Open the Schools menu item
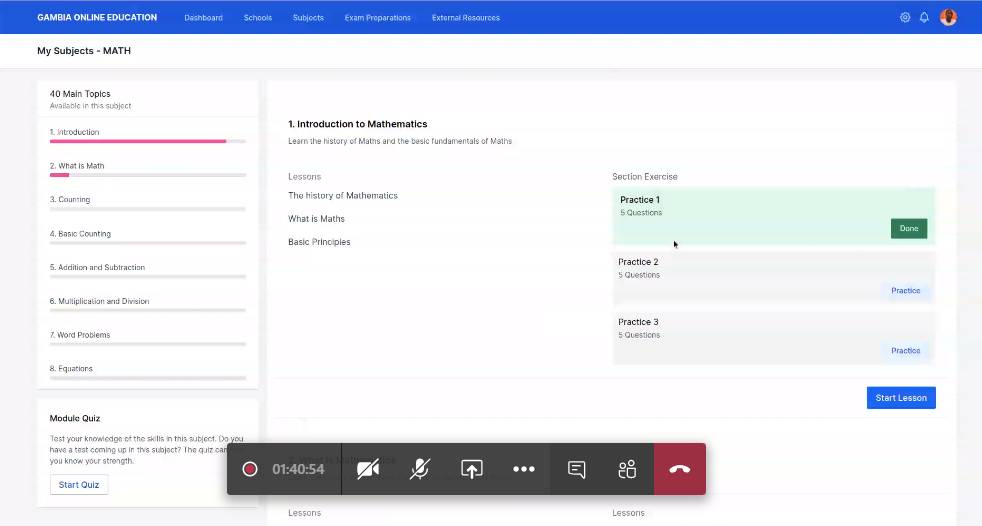This screenshot has width=982, height=526. click(x=257, y=18)
